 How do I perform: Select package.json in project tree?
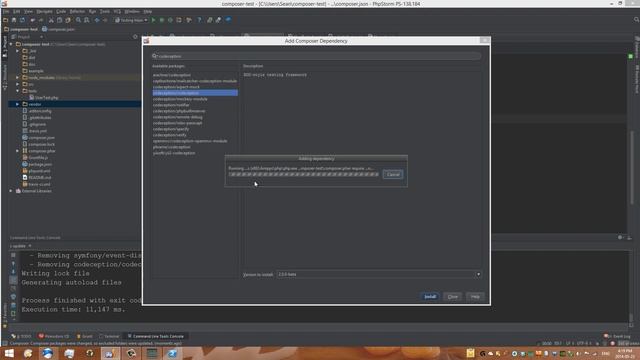click(37, 164)
